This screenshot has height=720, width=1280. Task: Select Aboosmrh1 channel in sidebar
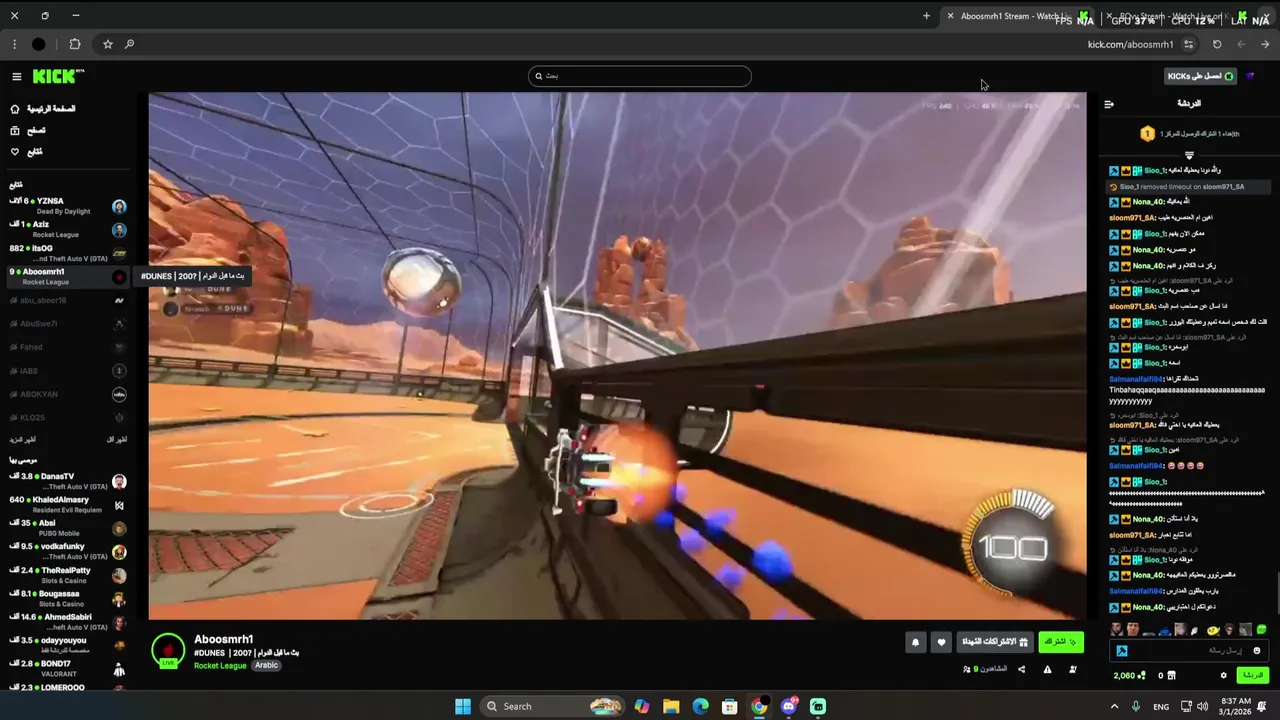(x=68, y=276)
